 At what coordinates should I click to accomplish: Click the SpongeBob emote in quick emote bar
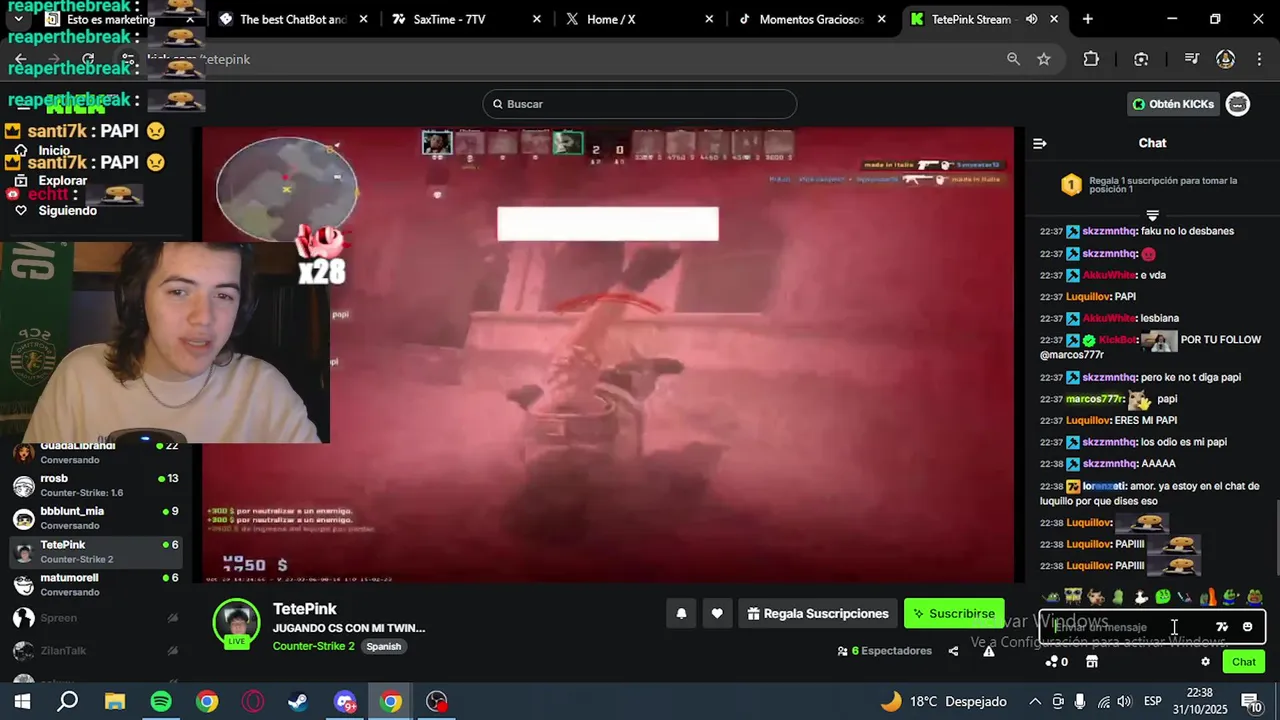(x=1074, y=597)
